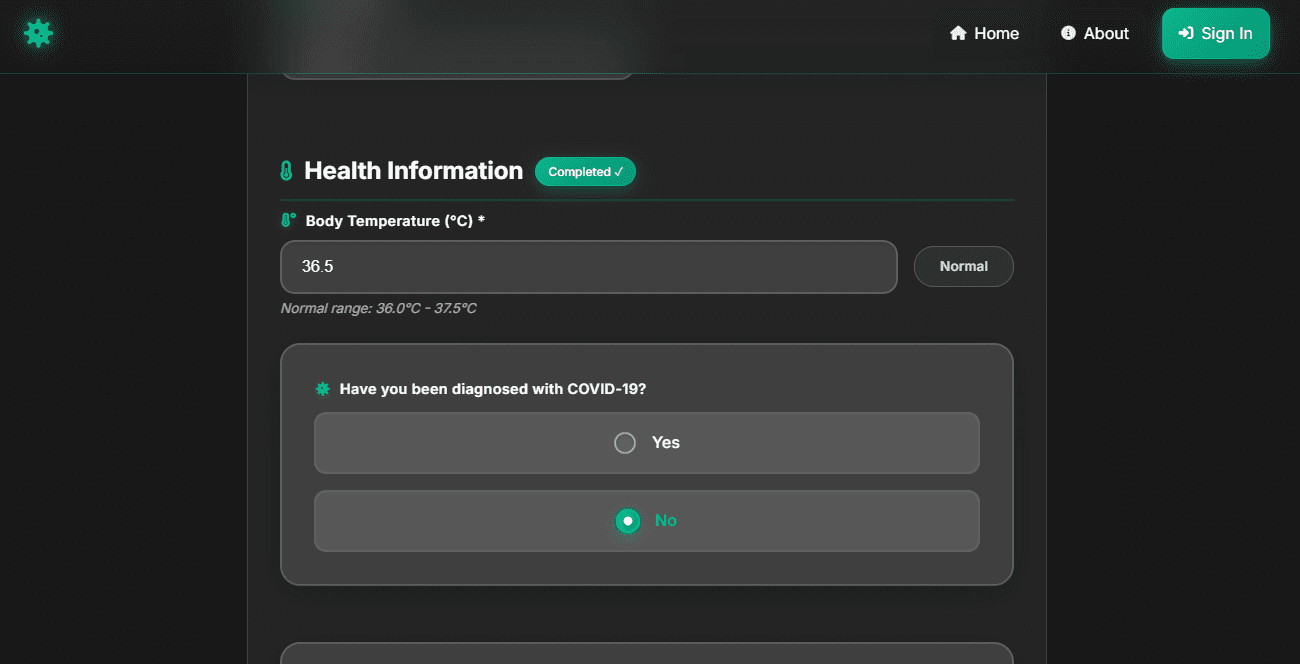Click the virus icon next to the COVID-19 question
This screenshot has width=1300, height=664.
coord(322,388)
